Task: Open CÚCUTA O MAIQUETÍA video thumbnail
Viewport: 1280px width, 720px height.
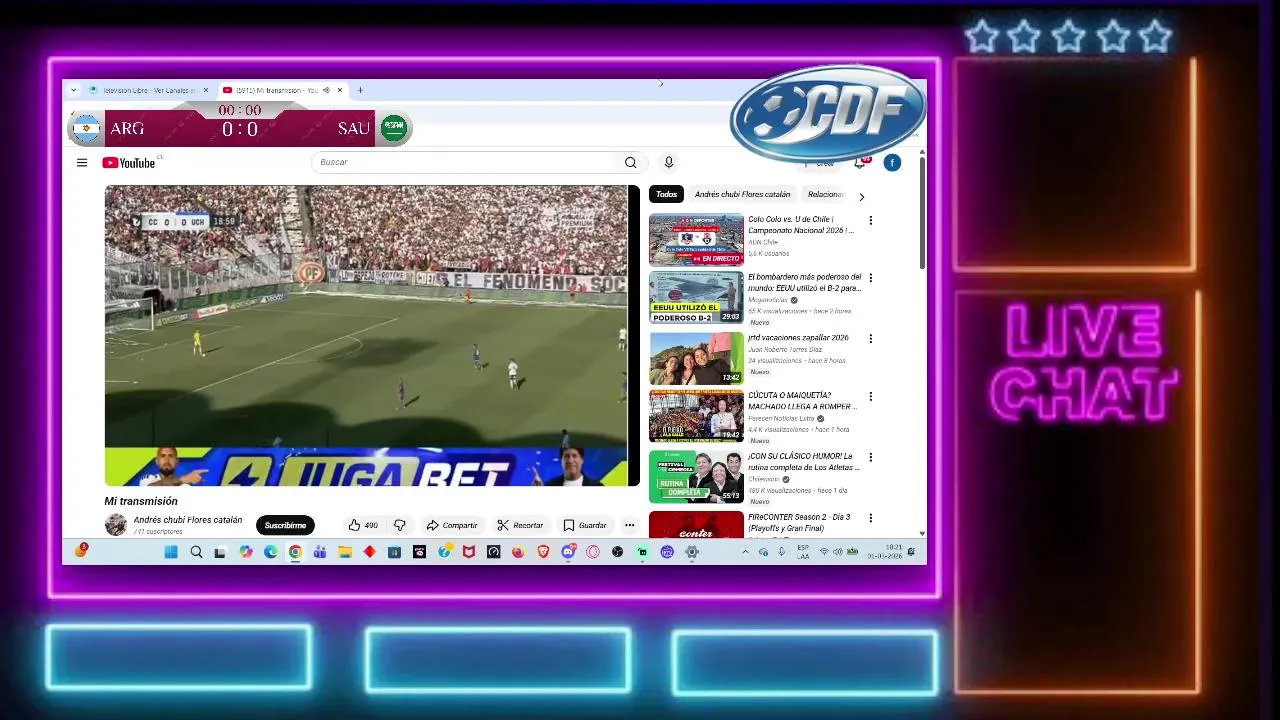Action: [696, 416]
